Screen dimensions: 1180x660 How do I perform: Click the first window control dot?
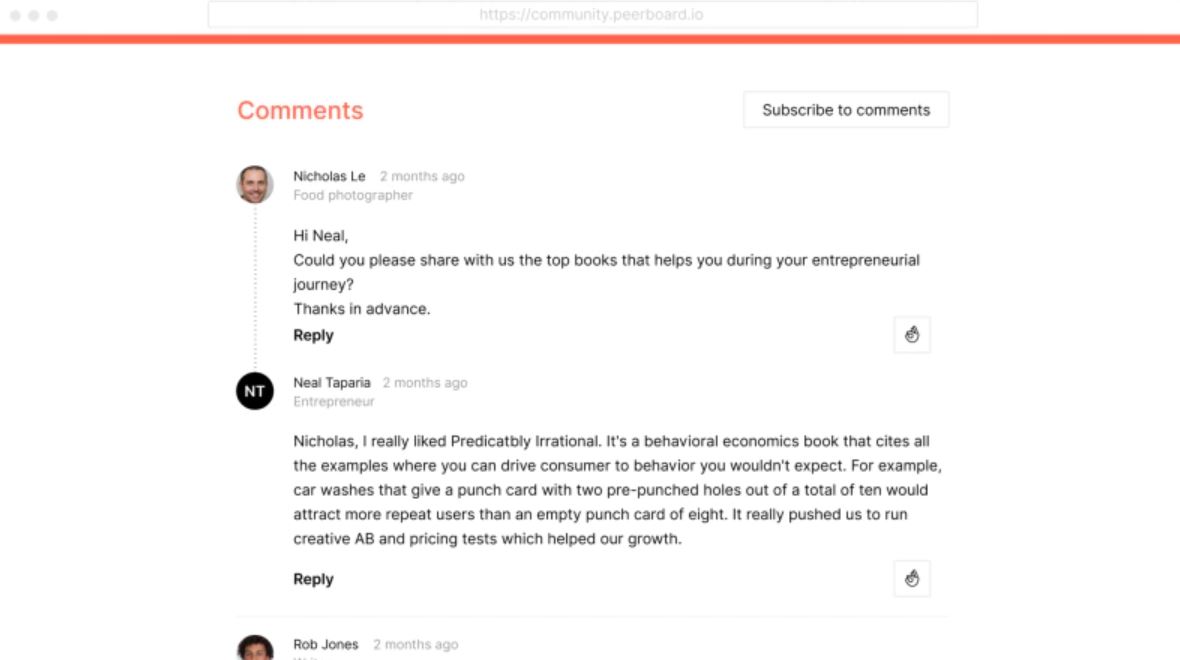click(x=15, y=16)
